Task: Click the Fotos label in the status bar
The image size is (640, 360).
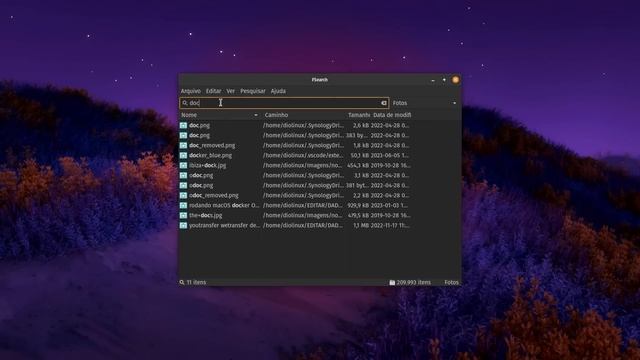Action: [x=451, y=282]
